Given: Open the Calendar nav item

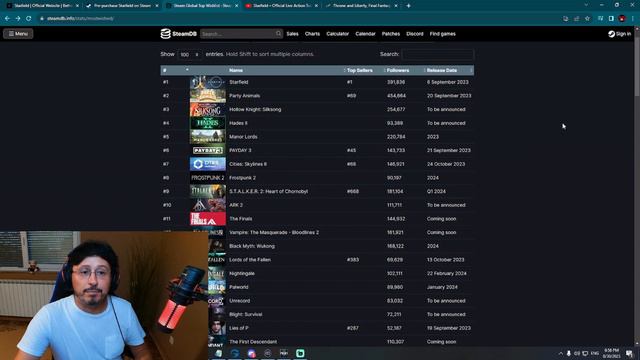Looking at the screenshot, I should coord(365,34).
